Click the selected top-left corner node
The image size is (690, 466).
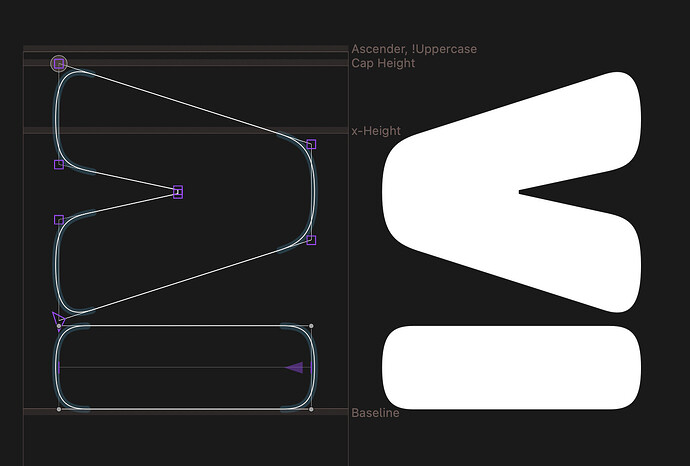coord(59,64)
